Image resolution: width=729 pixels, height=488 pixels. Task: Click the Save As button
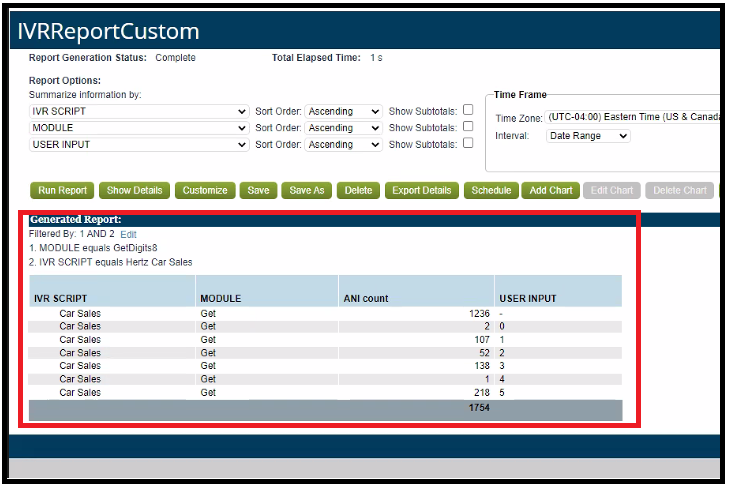[307, 191]
